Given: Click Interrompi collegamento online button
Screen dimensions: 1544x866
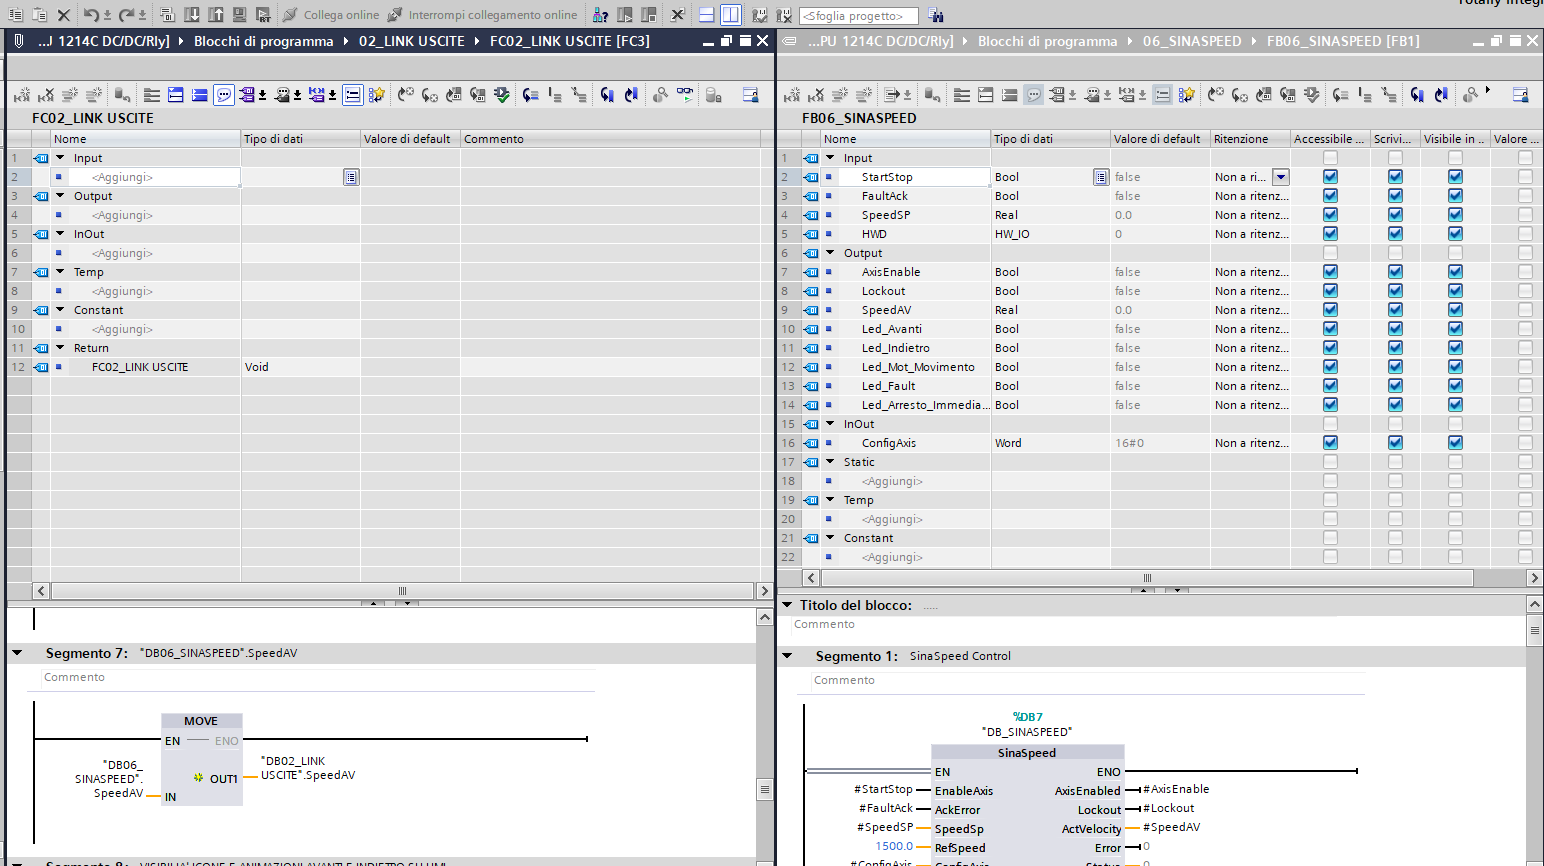Looking at the screenshot, I should click(x=482, y=15).
